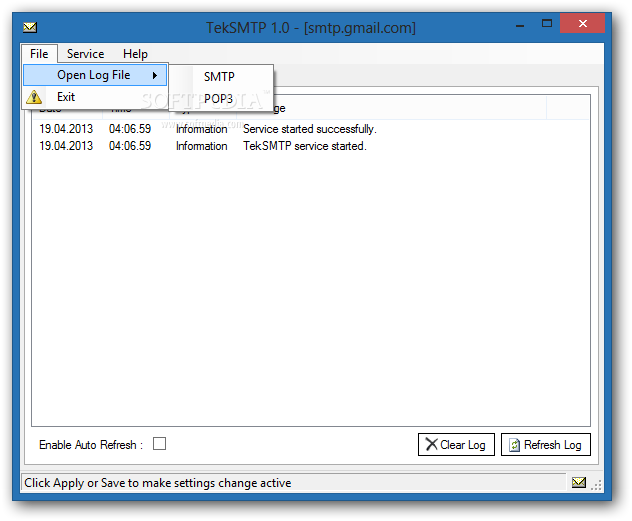Click the Clear Log button

(456, 444)
